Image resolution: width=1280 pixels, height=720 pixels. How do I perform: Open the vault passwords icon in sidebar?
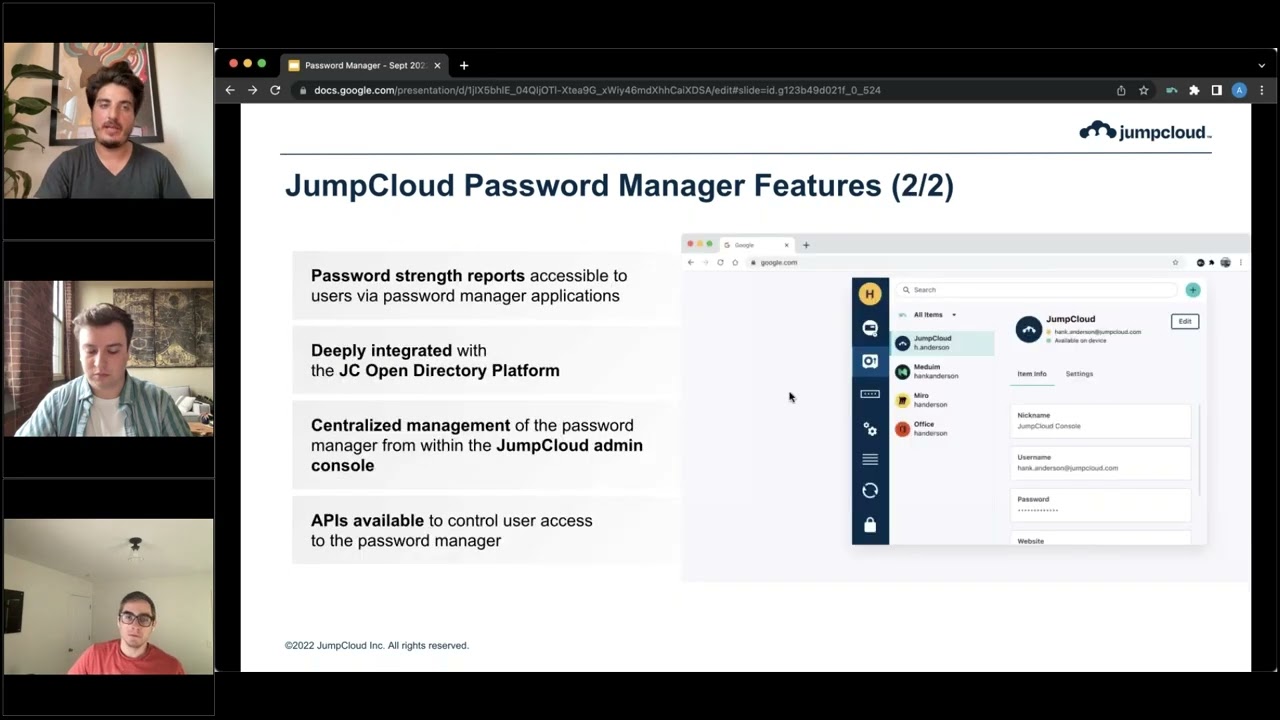(x=870, y=361)
